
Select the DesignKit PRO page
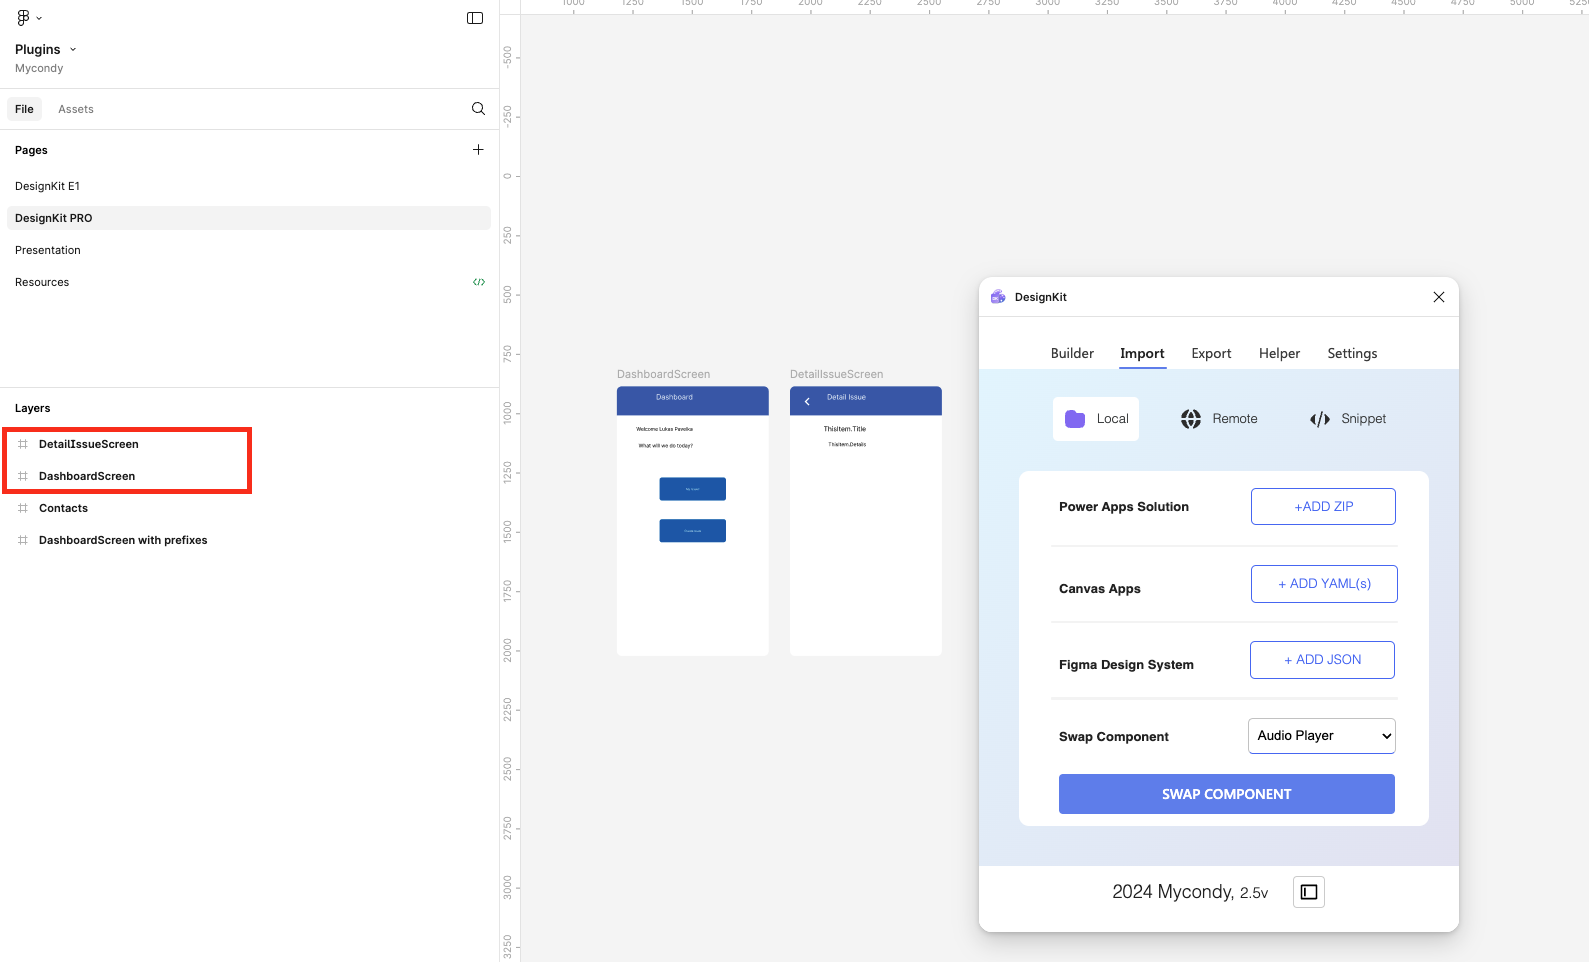pyautogui.click(x=249, y=218)
